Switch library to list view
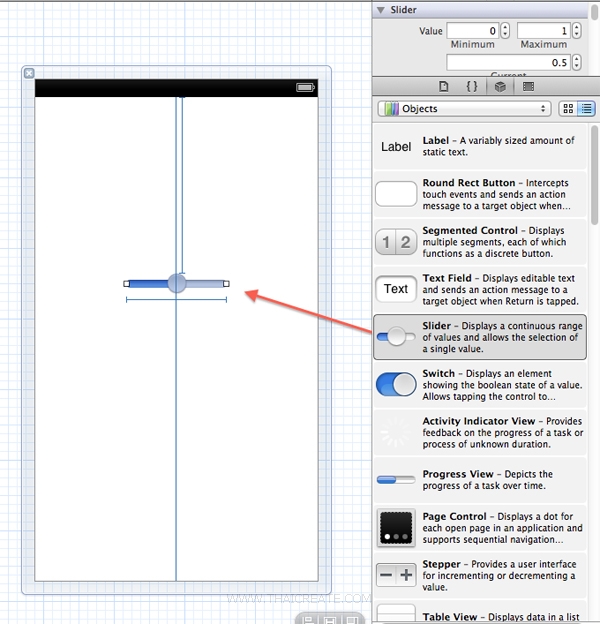The image size is (600, 624). point(586,108)
